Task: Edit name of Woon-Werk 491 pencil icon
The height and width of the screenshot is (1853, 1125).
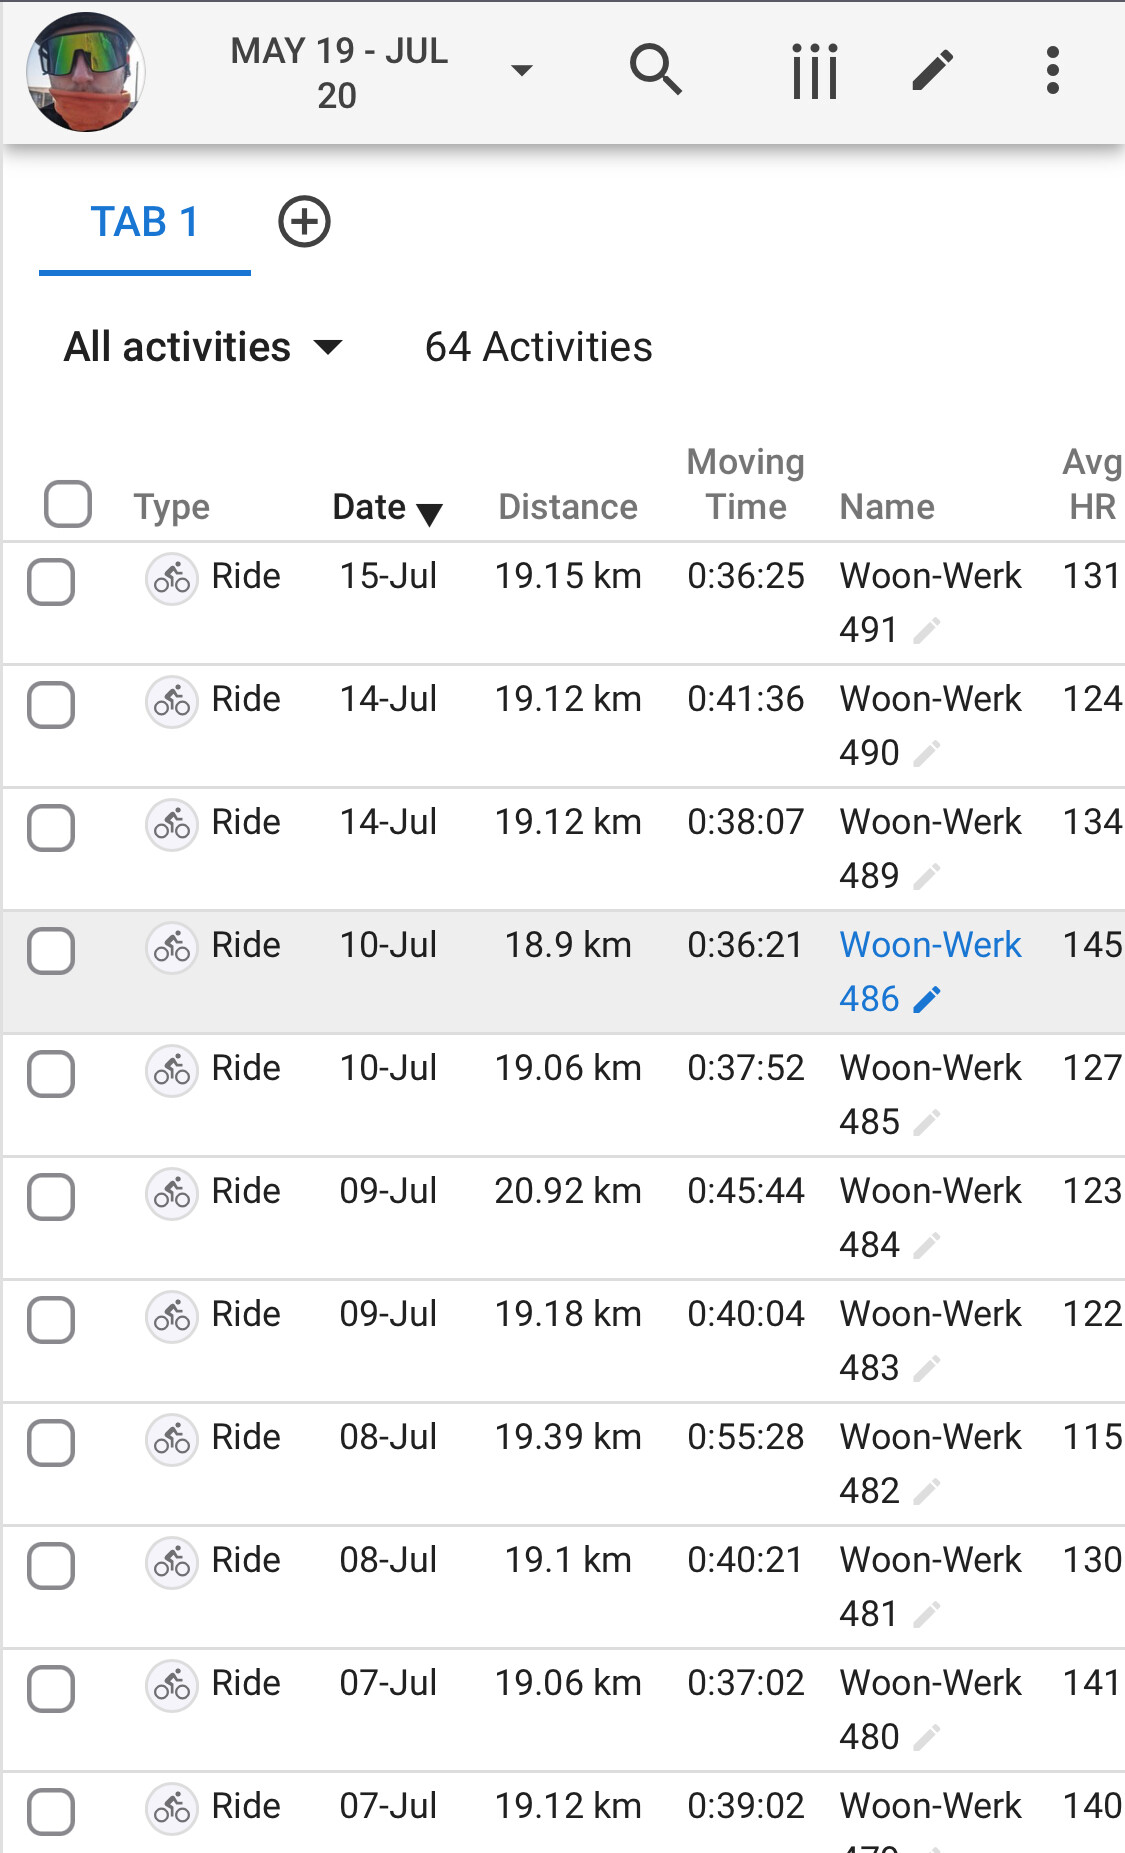Action: [x=927, y=631]
